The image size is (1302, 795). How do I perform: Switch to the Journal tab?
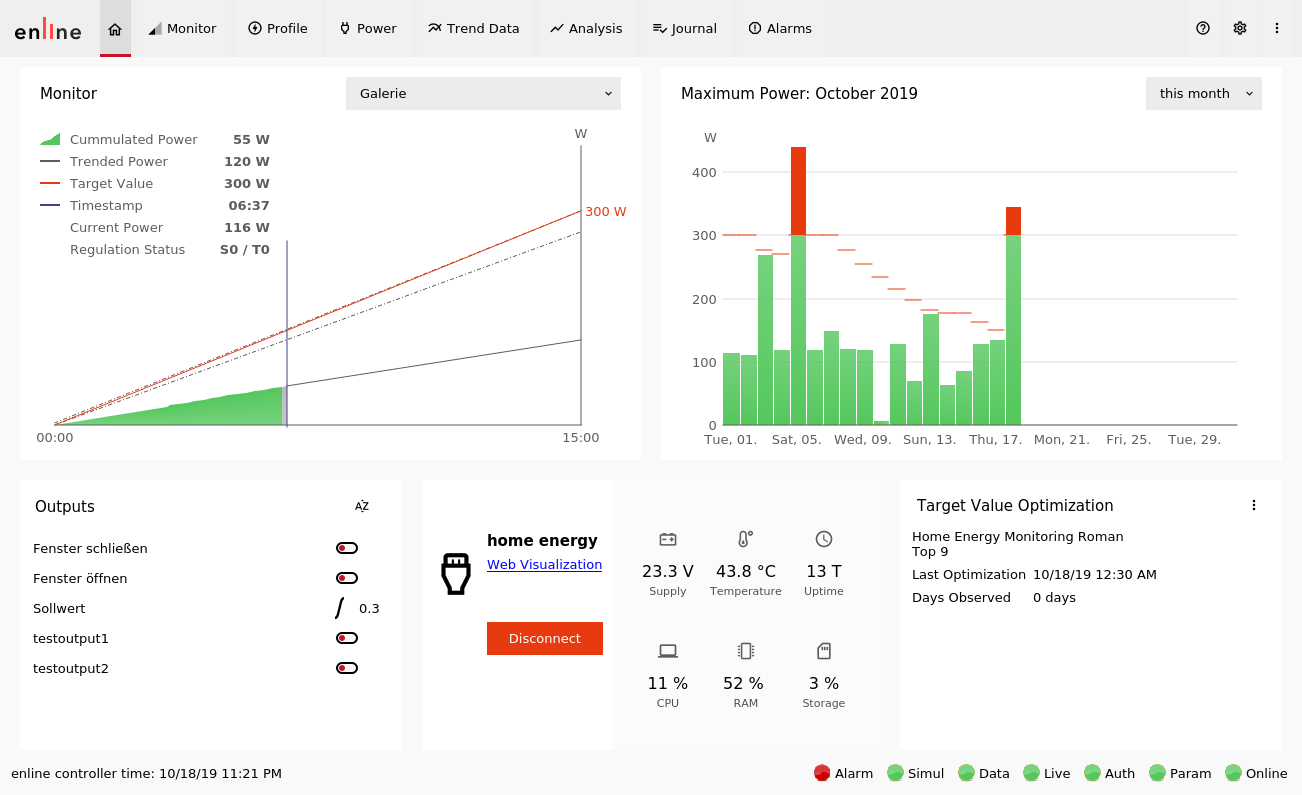(x=684, y=29)
